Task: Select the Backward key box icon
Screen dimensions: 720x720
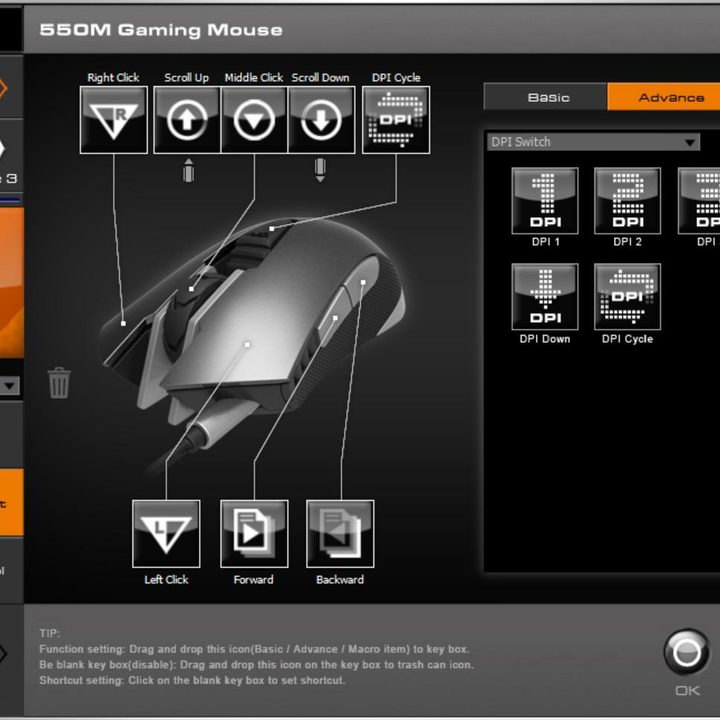Action: pos(340,534)
